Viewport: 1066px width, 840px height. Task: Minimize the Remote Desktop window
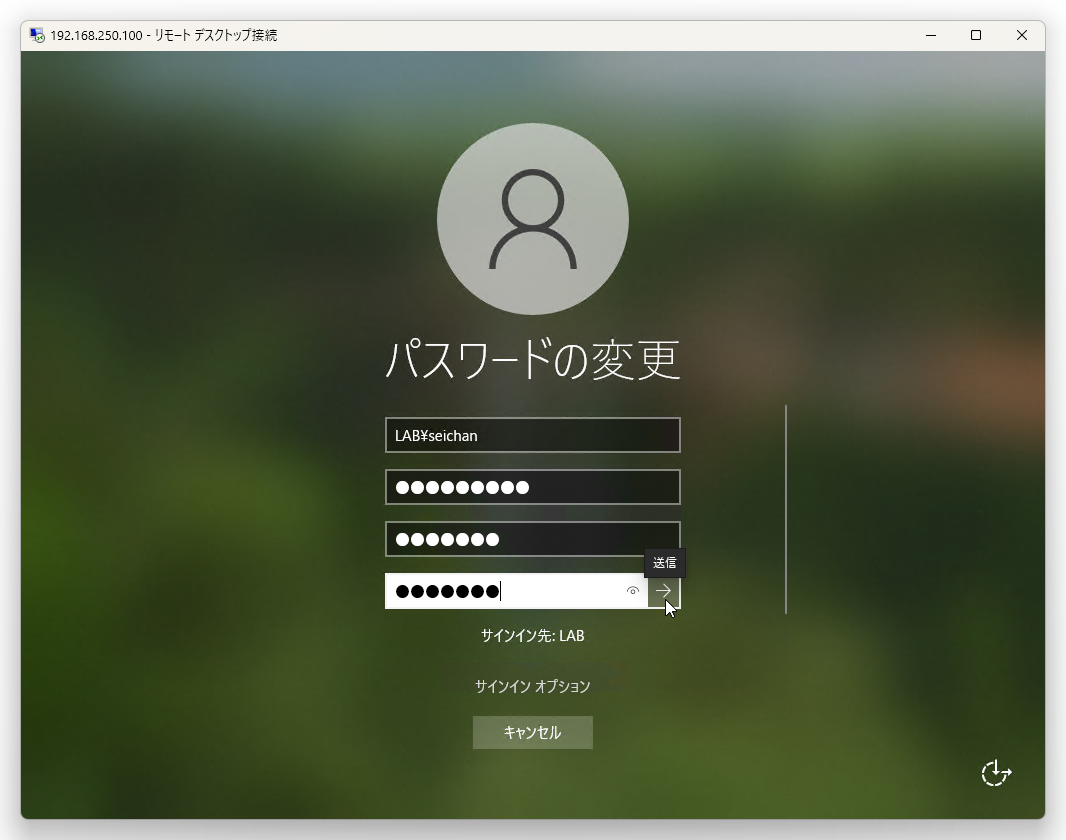[x=931, y=35]
